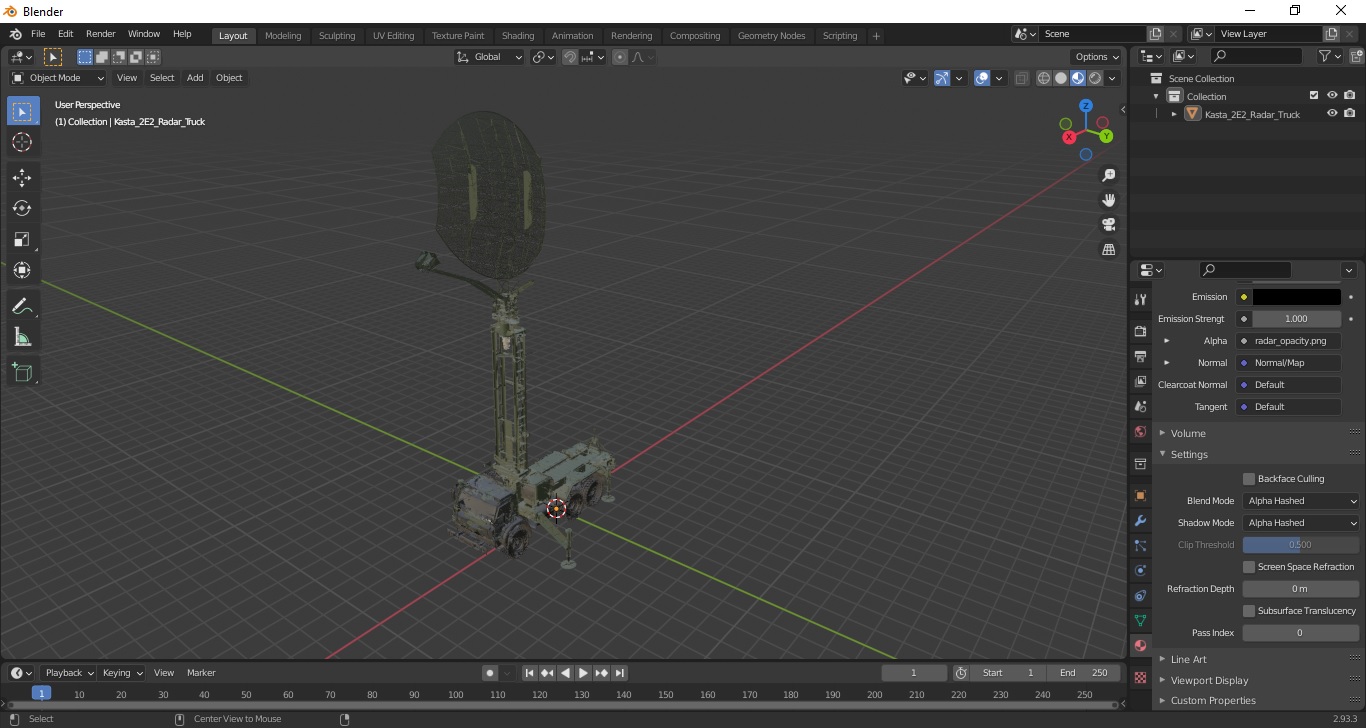Choose the Move tool
This screenshot has width=1366, height=728.
pos(23,177)
